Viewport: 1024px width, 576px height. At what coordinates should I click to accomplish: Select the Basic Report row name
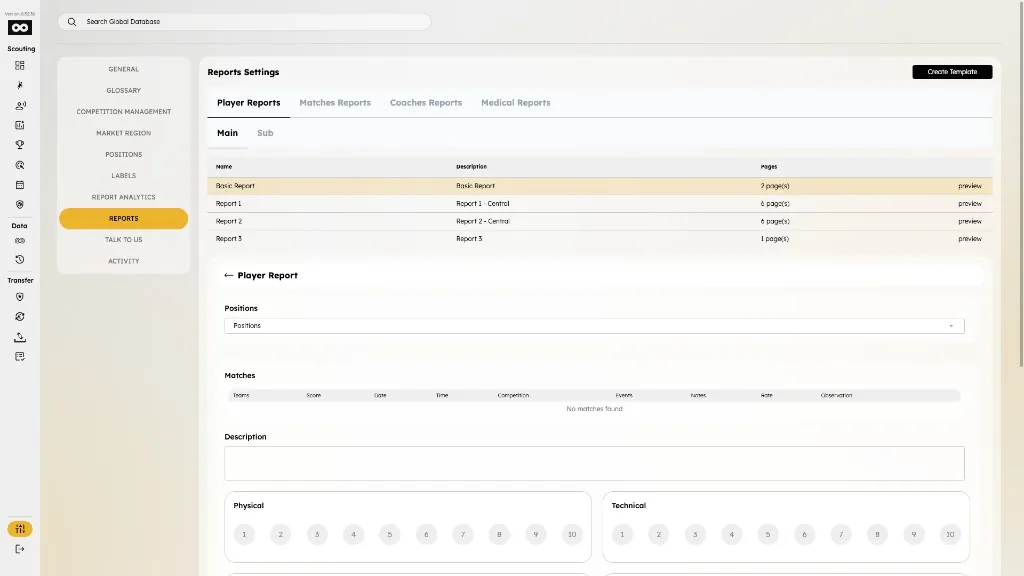[x=235, y=186]
